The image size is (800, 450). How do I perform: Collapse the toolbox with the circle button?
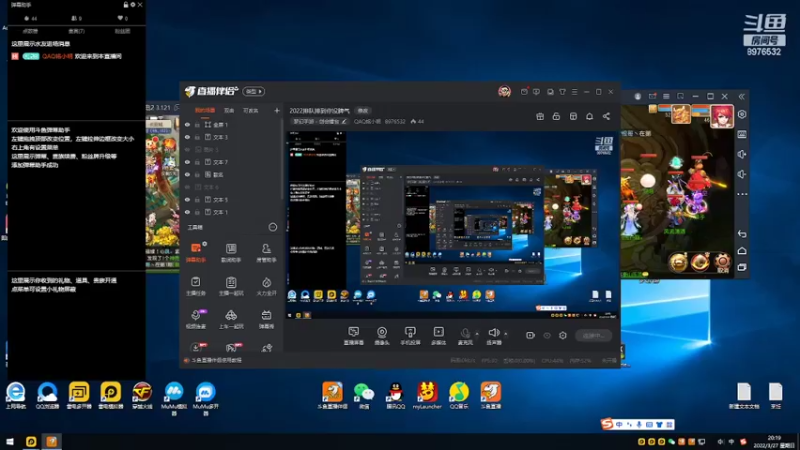273,227
